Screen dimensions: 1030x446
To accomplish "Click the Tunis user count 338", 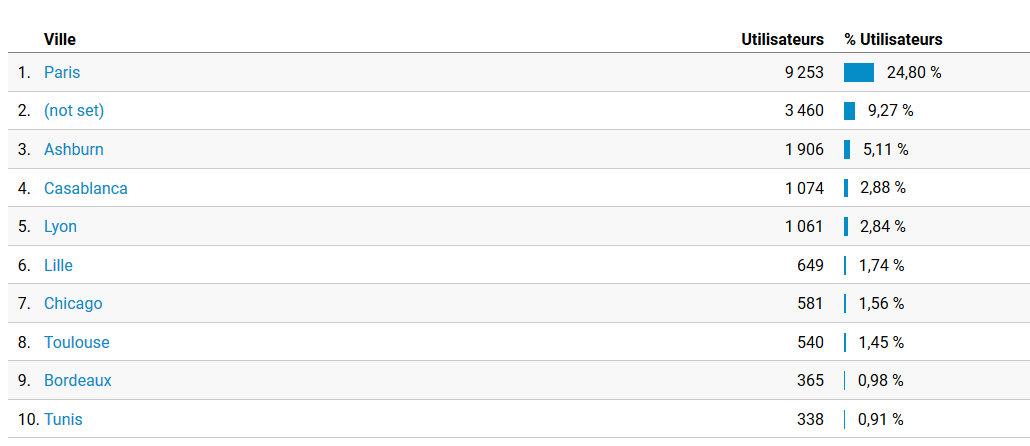I will click(x=810, y=419).
